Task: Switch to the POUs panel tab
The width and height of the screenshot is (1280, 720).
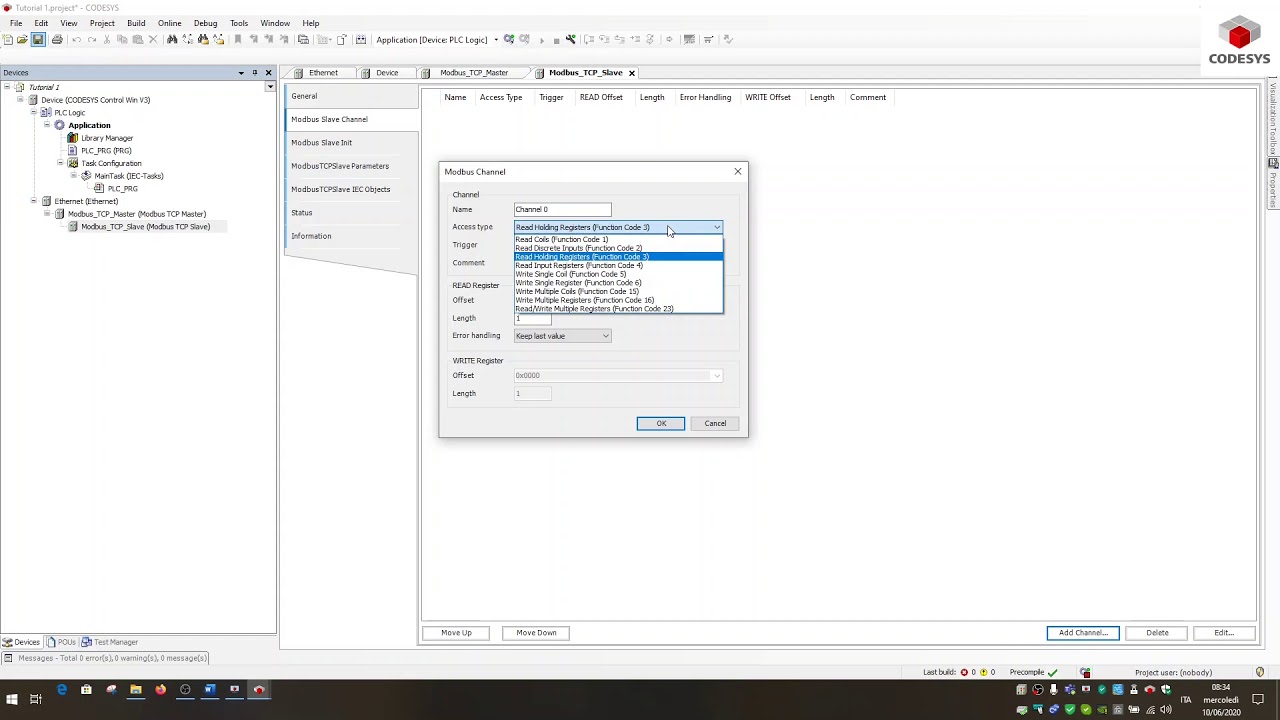Action: (x=61, y=642)
